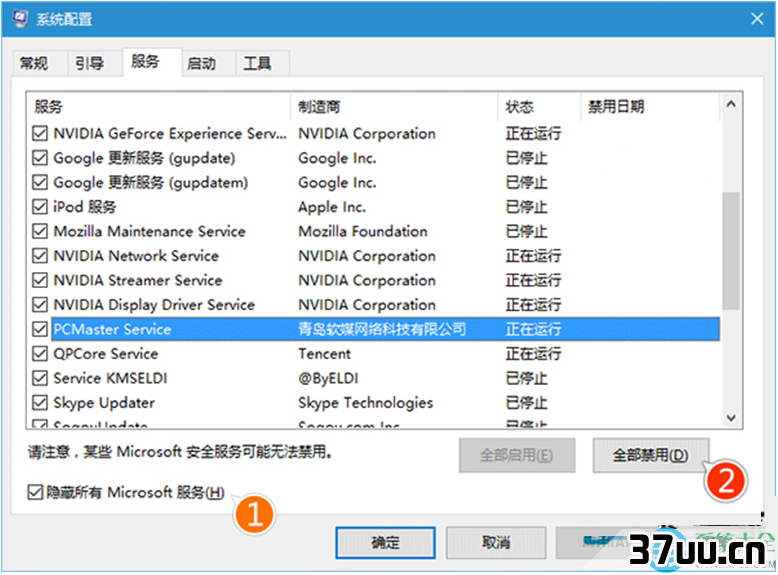Screen dimensions: 778x575
Task: Uncheck Google 更新服务 (gupdate) checkbox
Action: [40, 158]
